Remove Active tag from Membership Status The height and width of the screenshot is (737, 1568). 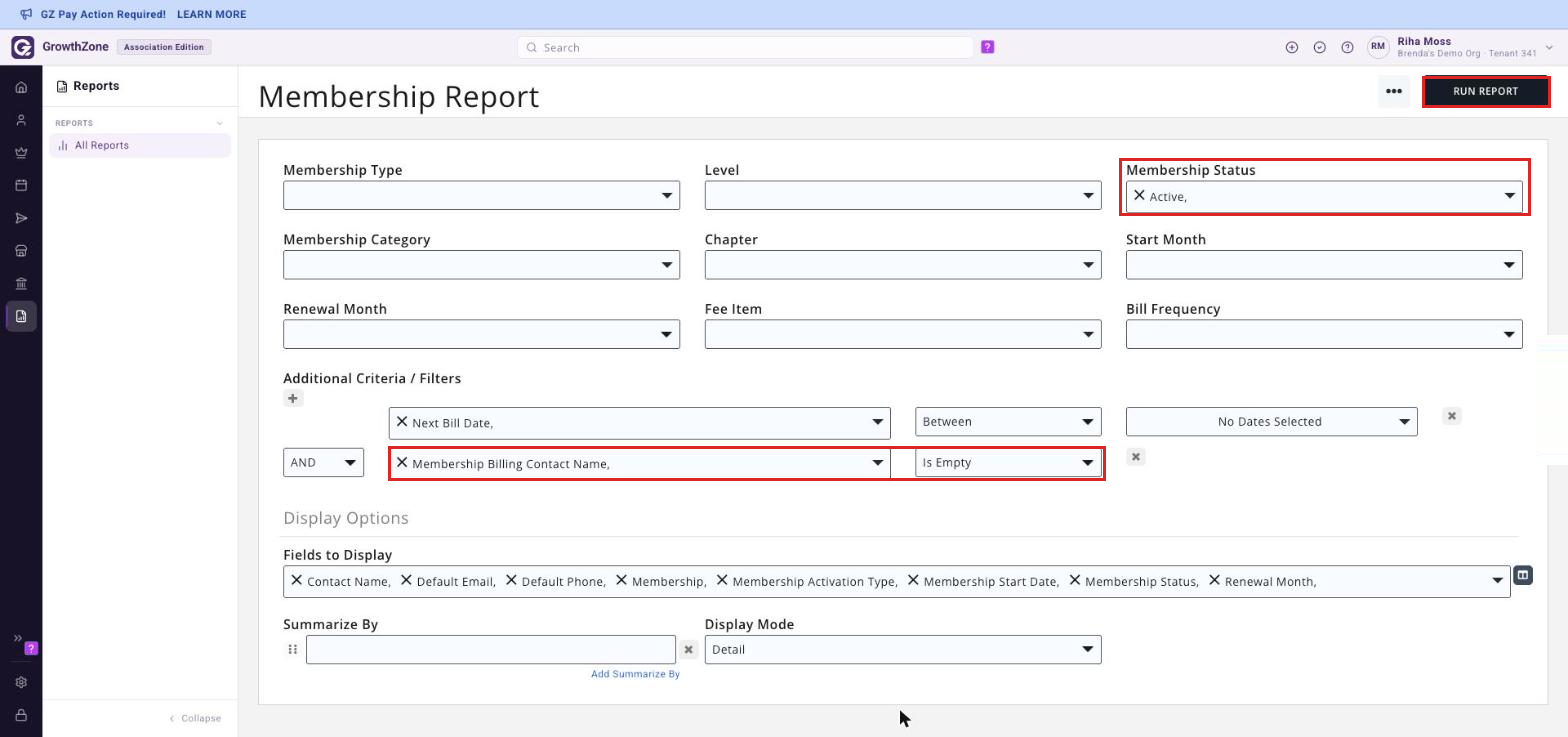(1139, 196)
